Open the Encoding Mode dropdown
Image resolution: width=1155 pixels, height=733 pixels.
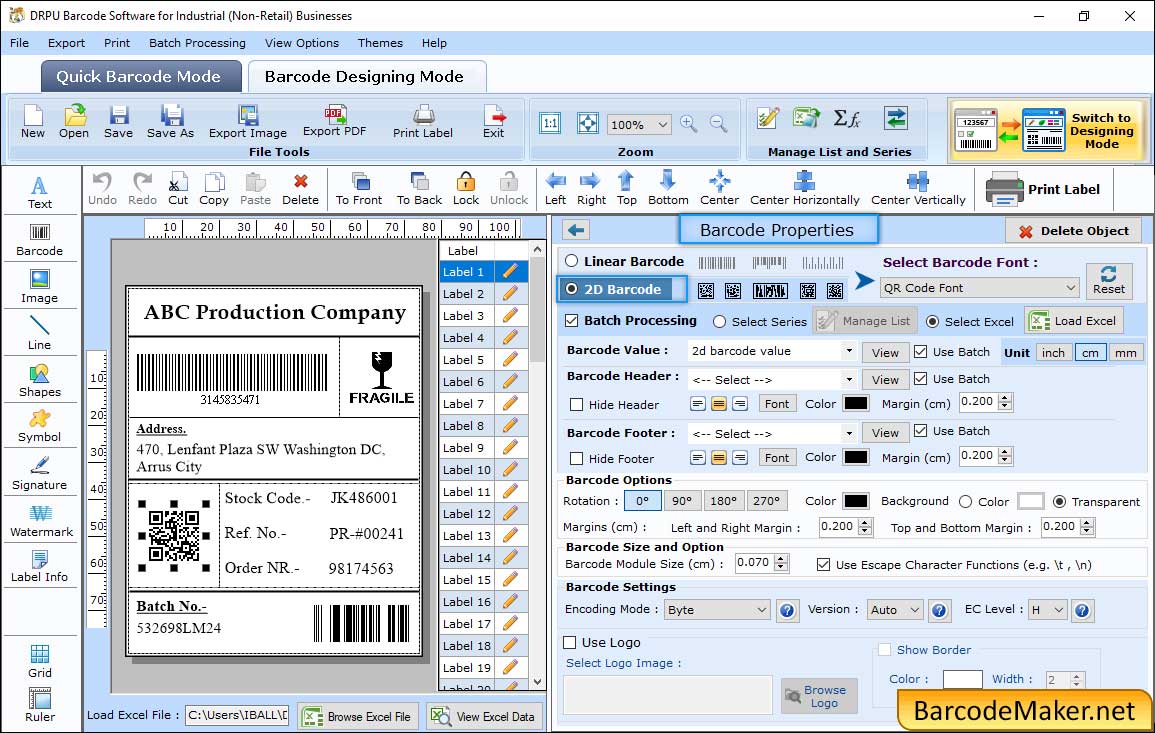(x=717, y=610)
